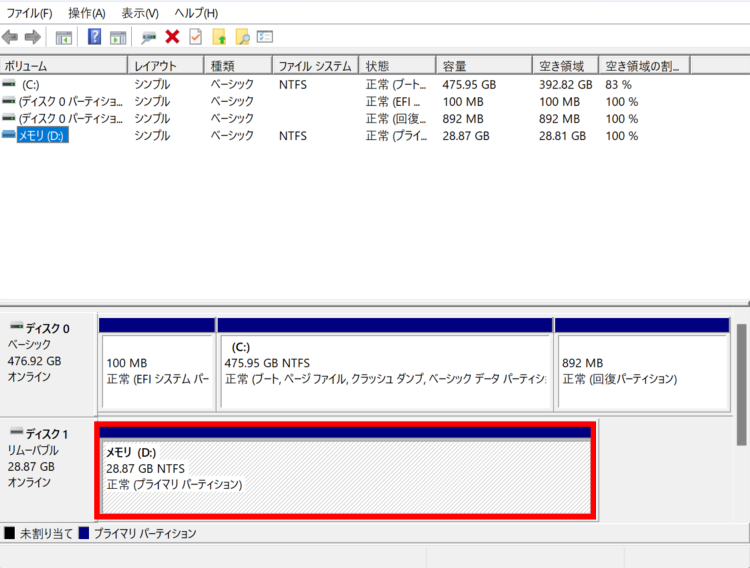Screen dimensions: 750x568
Task: Click the 83 % free percentage cell
Action: tap(618, 85)
